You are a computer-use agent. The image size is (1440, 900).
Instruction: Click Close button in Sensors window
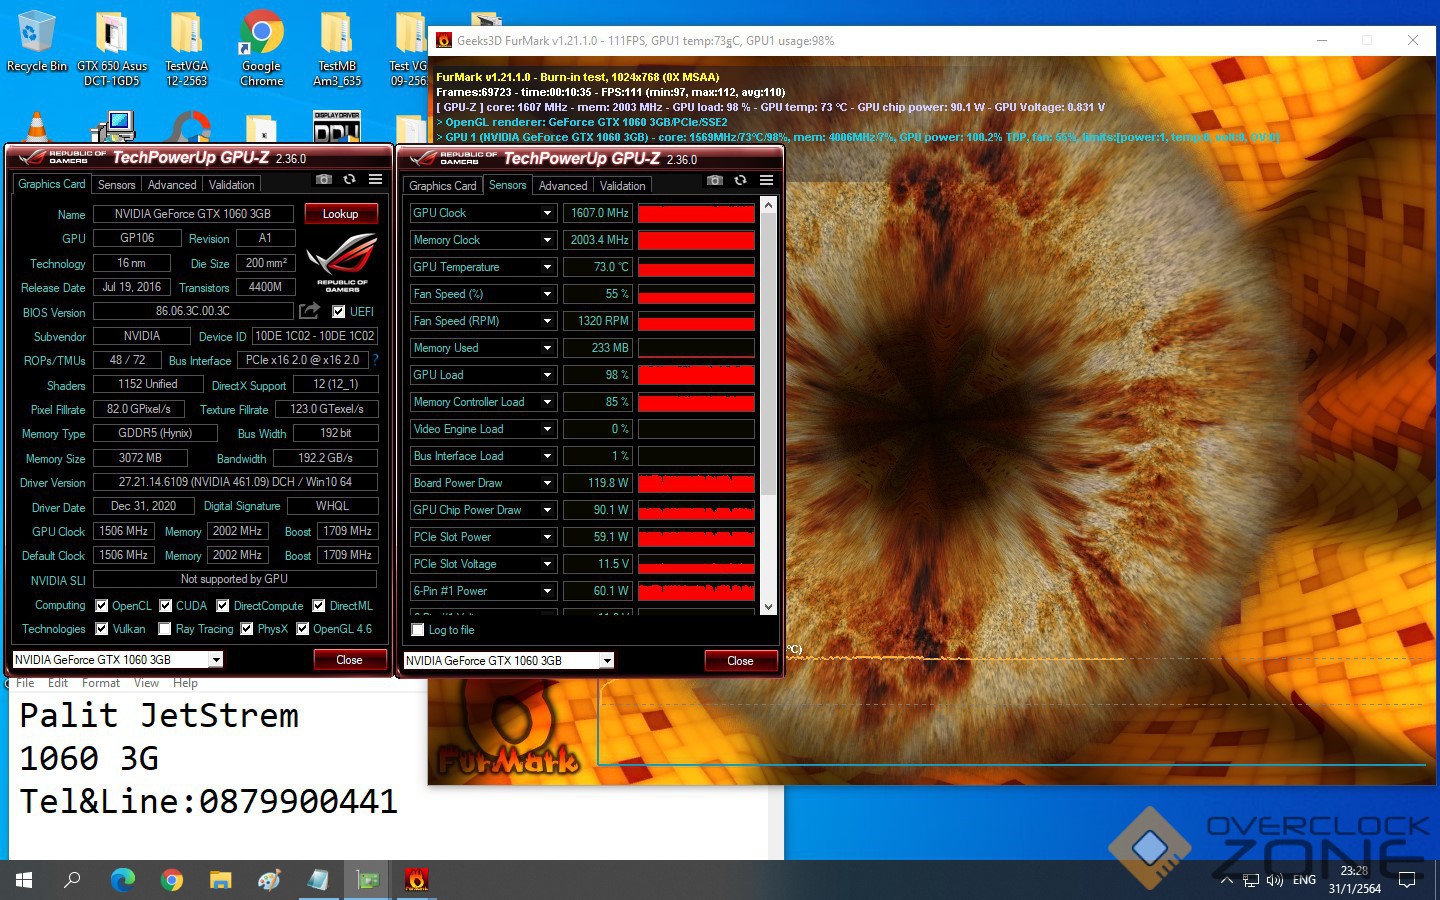[x=740, y=661]
